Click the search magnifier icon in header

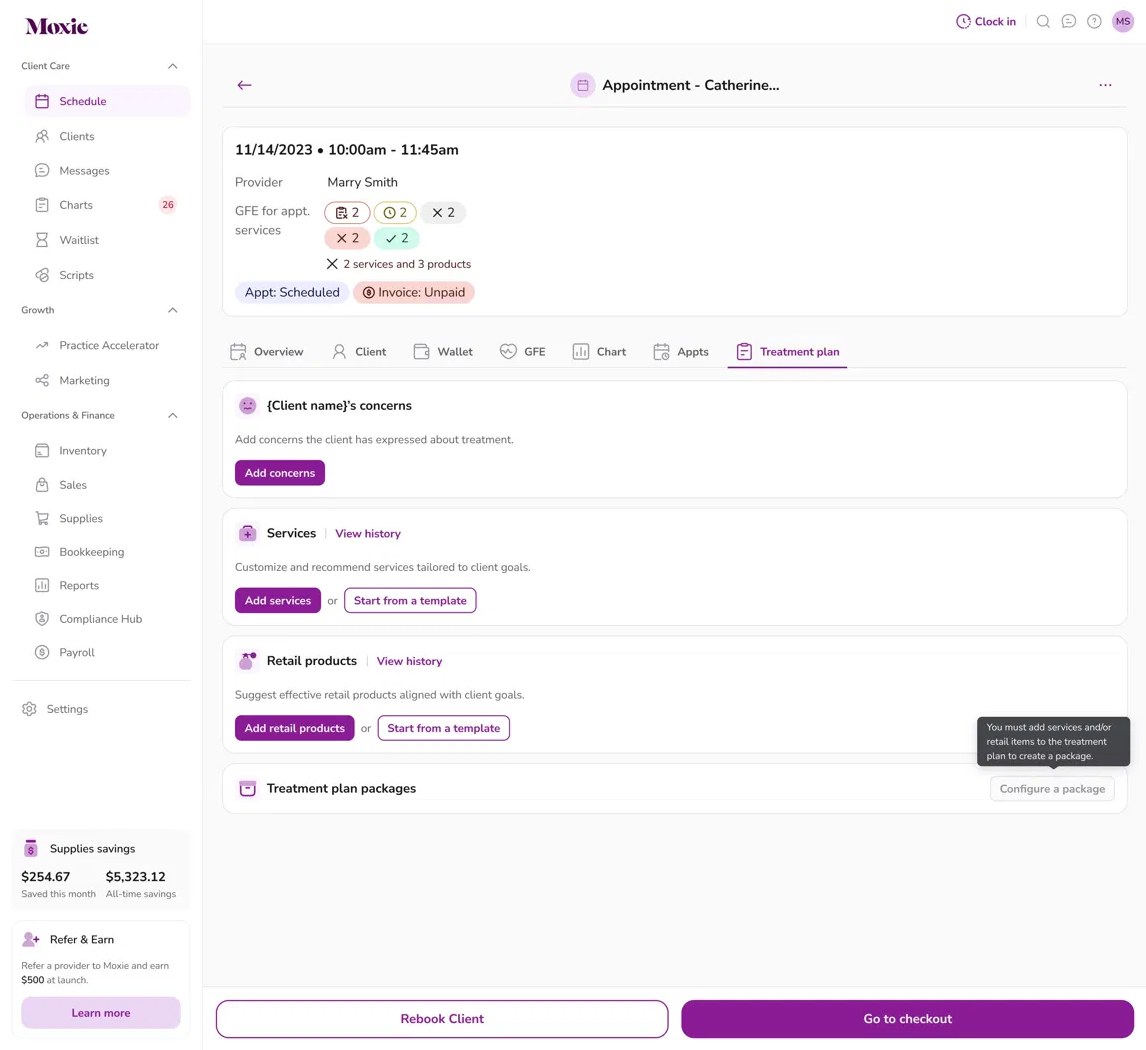pyautogui.click(x=1043, y=21)
